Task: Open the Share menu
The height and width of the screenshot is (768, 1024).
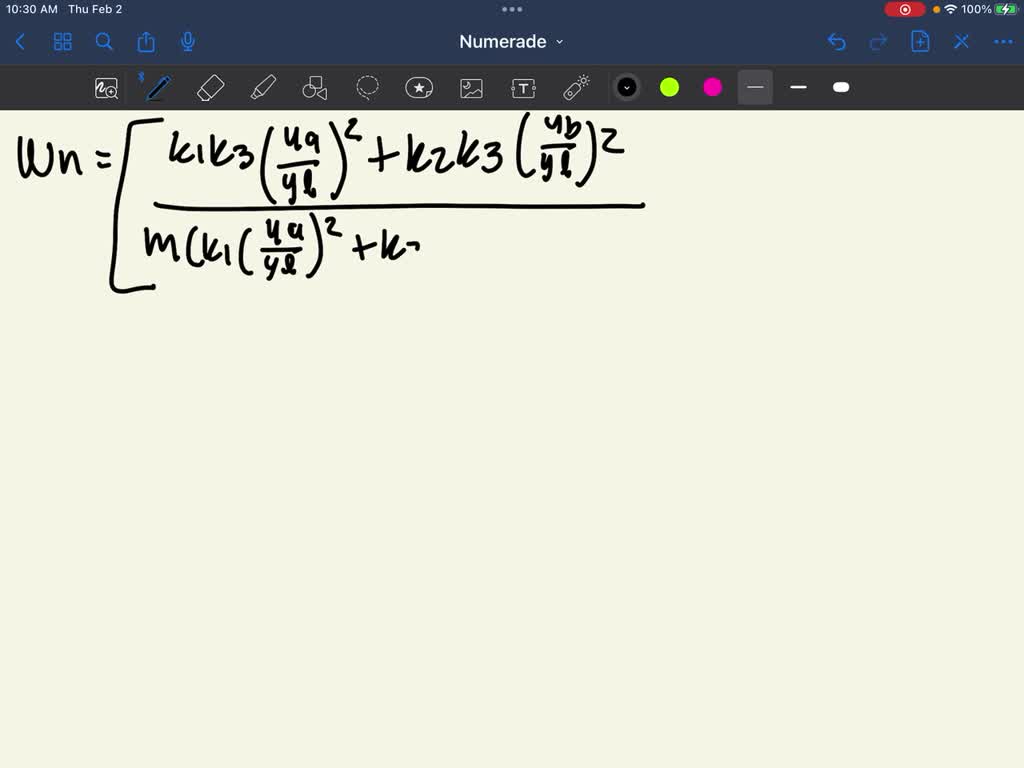Action: tap(146, 42)
